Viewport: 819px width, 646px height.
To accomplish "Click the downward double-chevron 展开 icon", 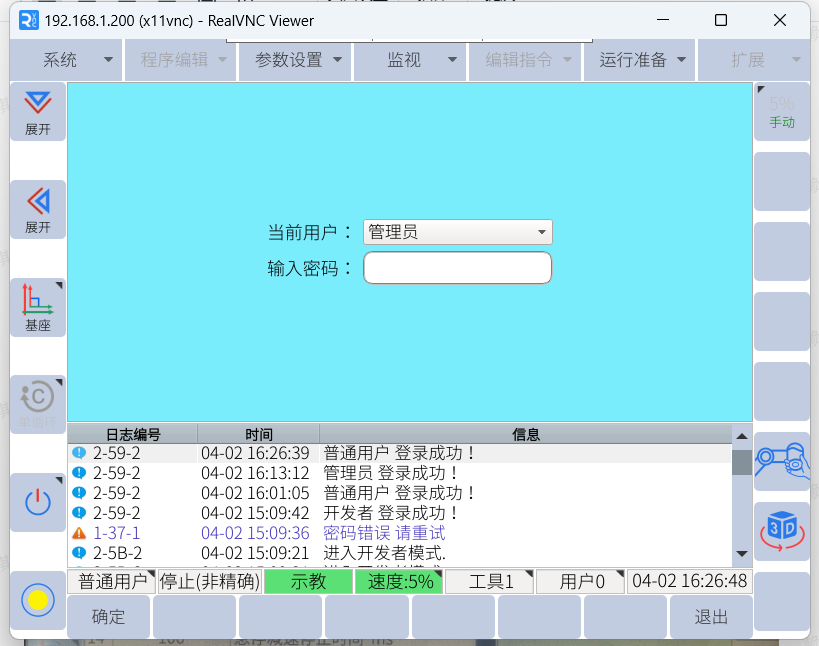I will click(x=38, y=111).
